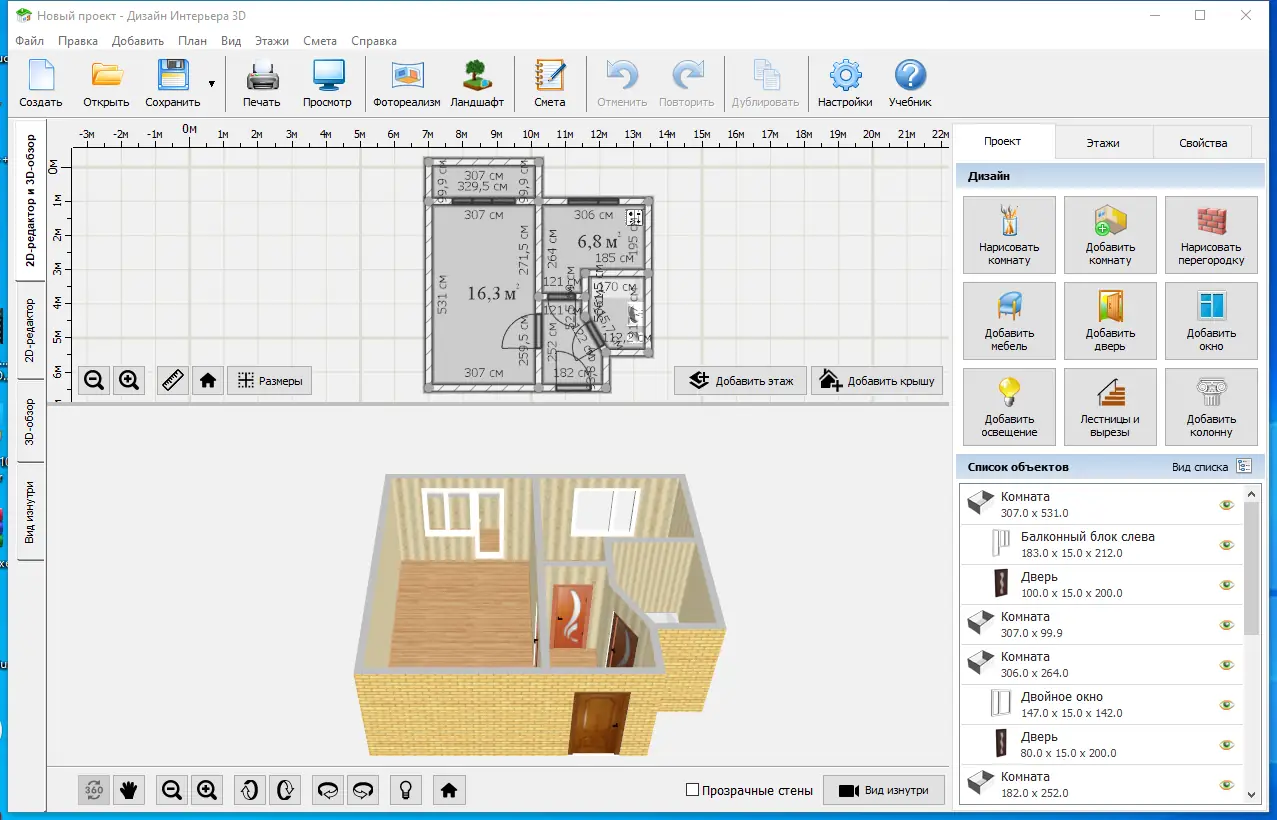Viewport: 1277px width, 820px height.
Task: Choose Нарисовать перегородку tool
Action: point(1211,235)
